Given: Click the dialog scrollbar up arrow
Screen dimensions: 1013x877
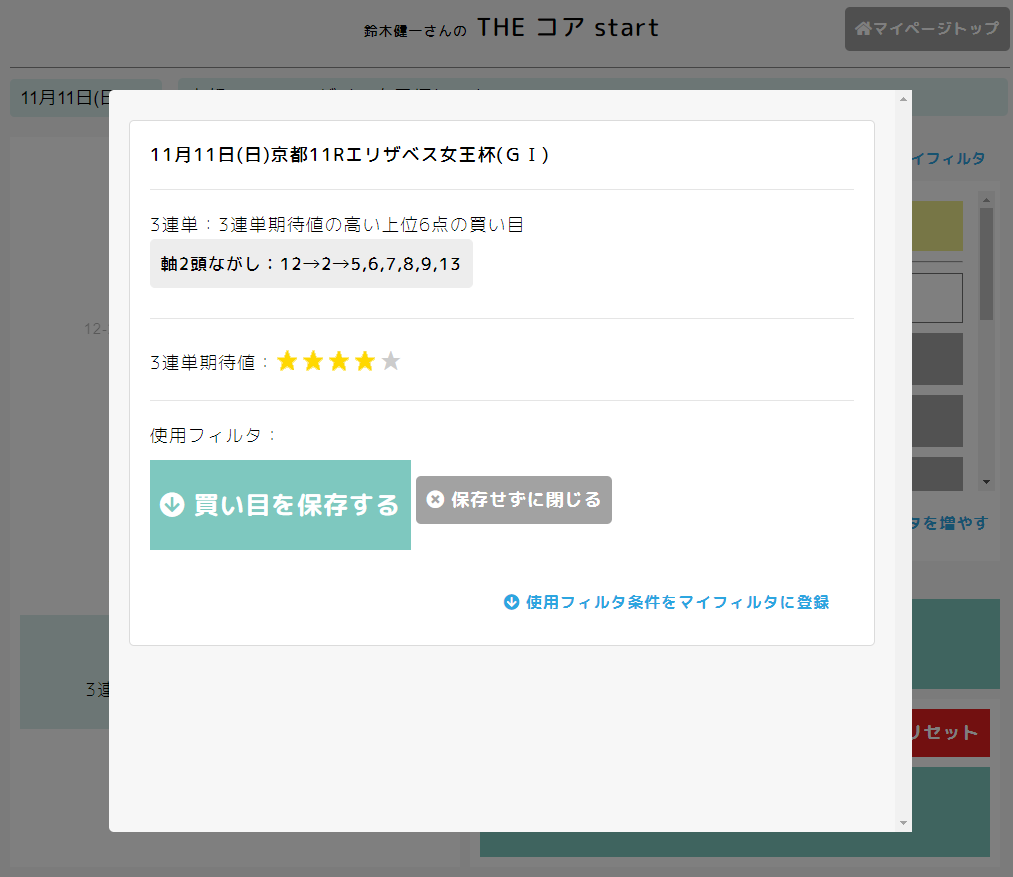Looking at the screenshot, I should (903, 99).
